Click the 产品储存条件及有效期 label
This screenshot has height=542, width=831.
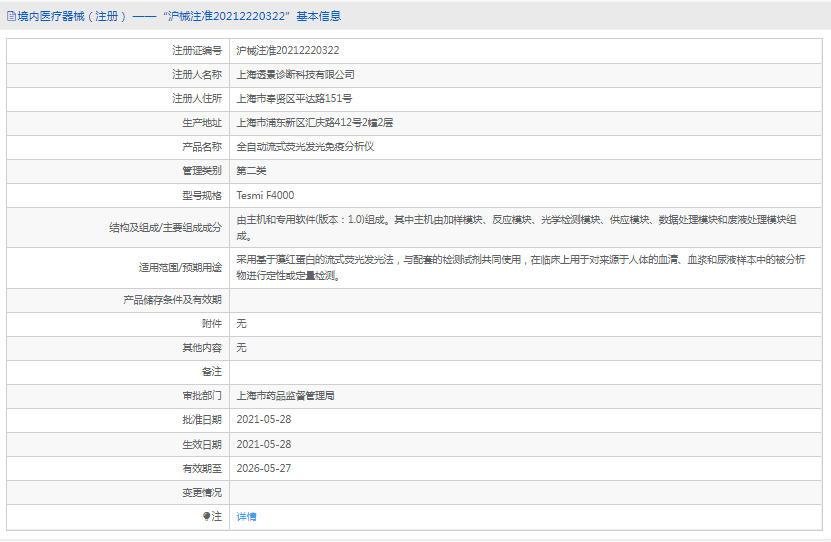coord(172,300)
